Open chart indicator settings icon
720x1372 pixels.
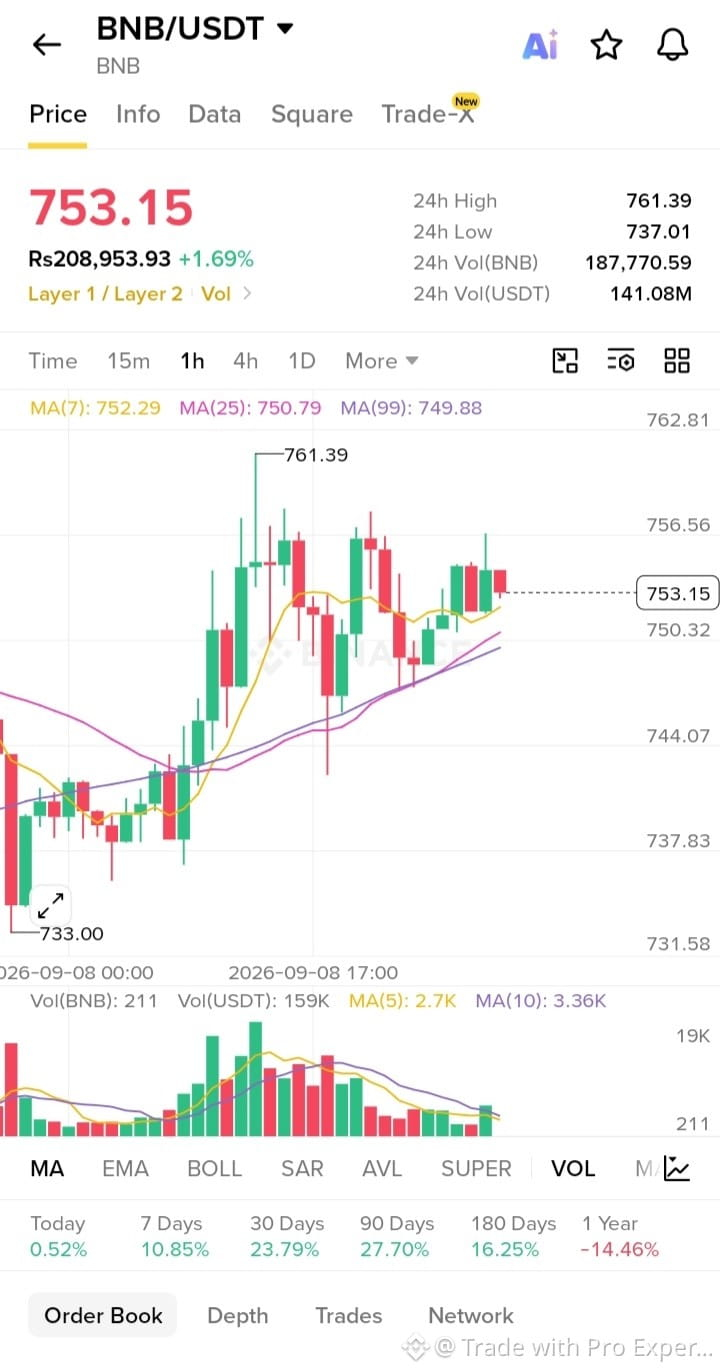point(621,361)
